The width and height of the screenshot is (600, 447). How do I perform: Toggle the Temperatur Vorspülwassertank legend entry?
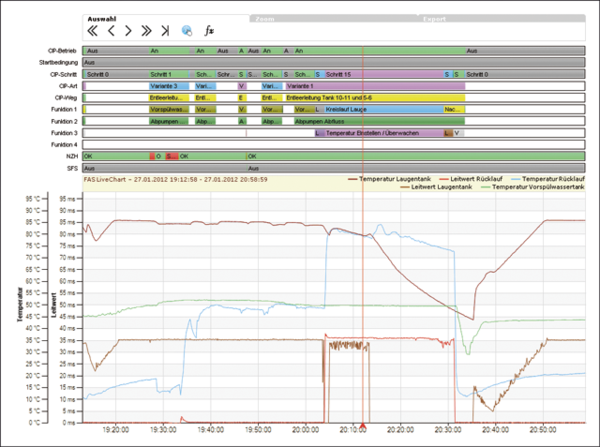tap(533, 187)
